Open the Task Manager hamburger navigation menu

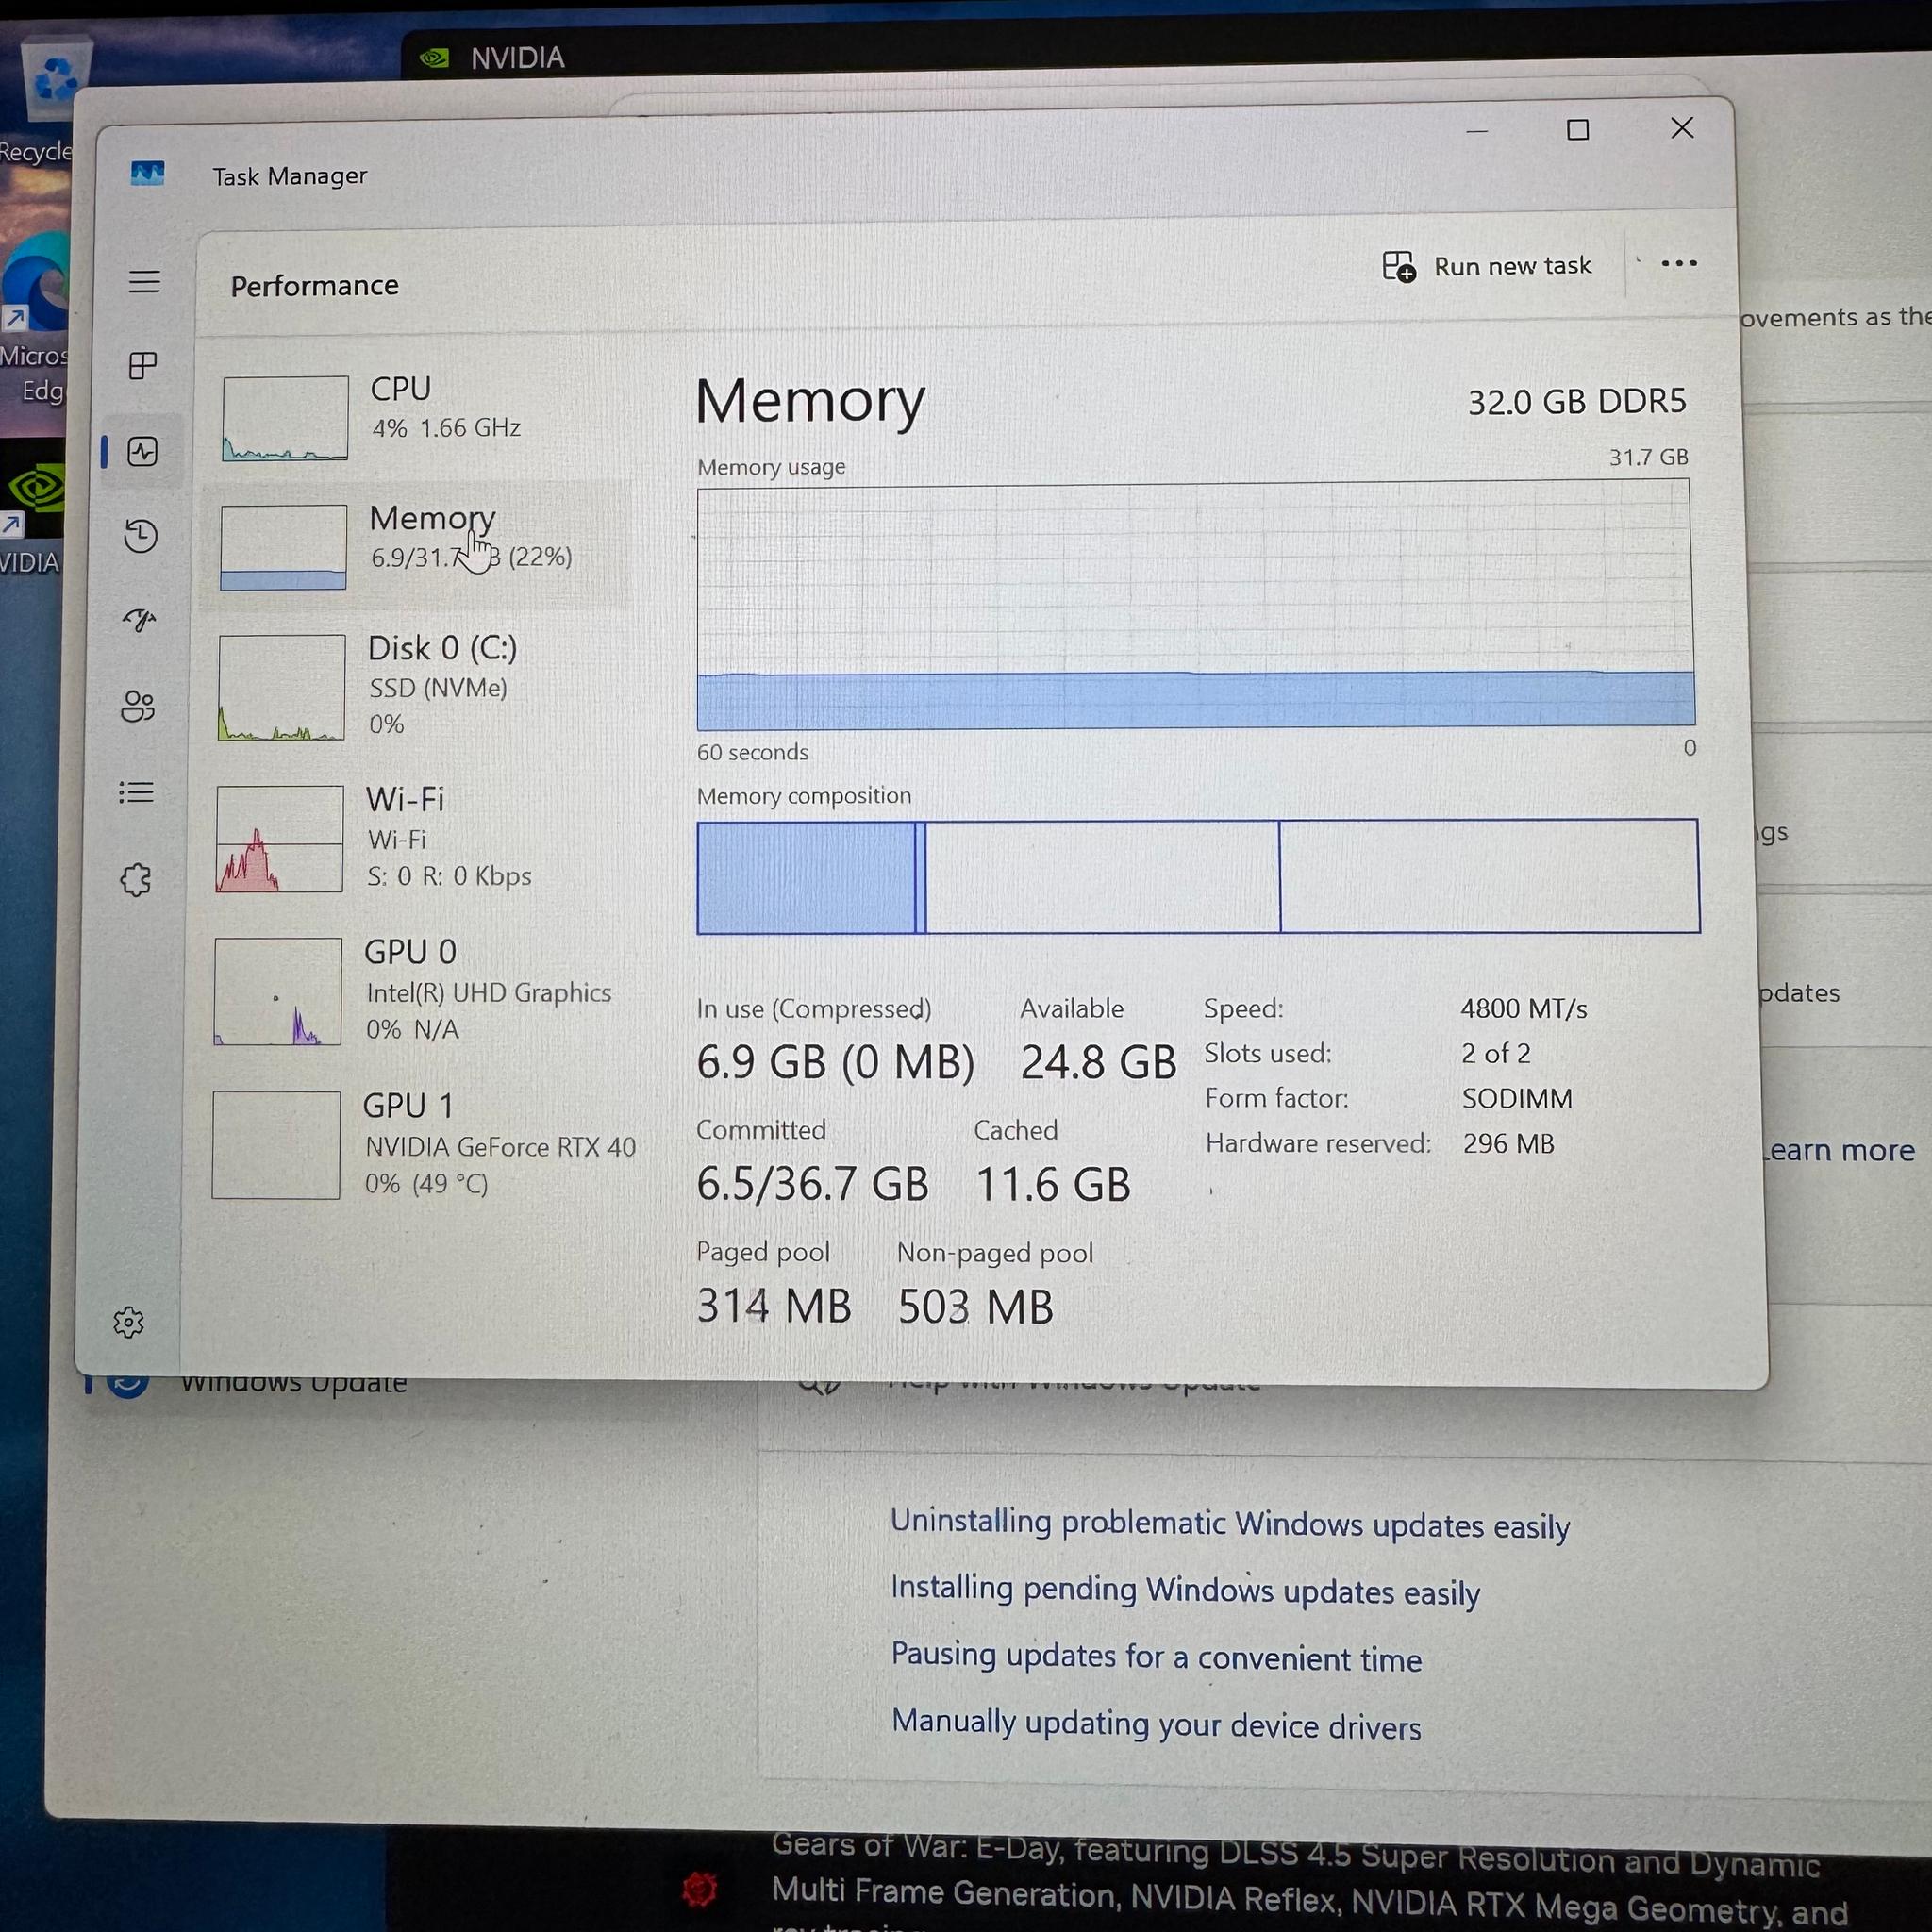pyautogui.click(x=144, y=282)
